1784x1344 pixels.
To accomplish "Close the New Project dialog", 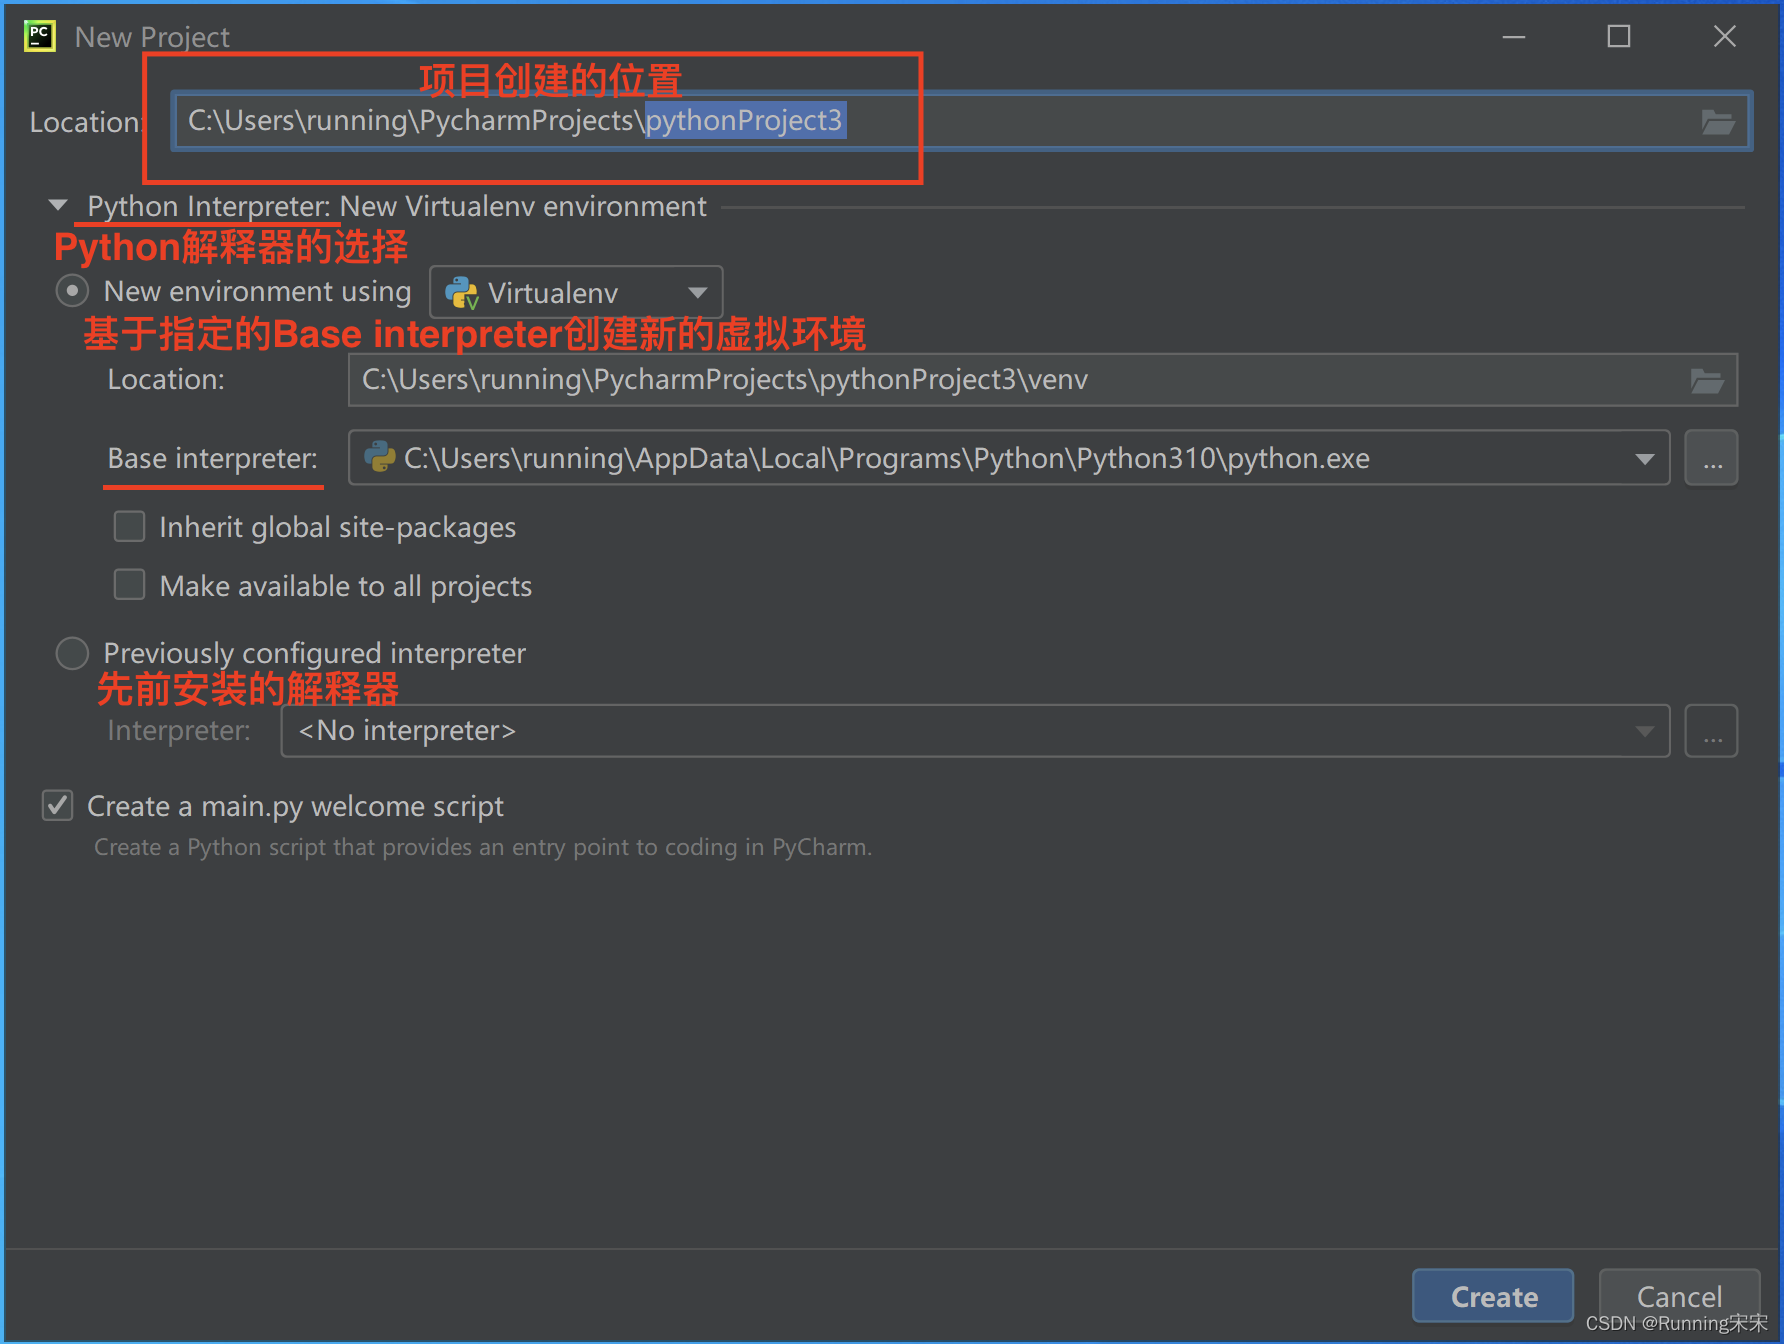I will click(1725, 37).
